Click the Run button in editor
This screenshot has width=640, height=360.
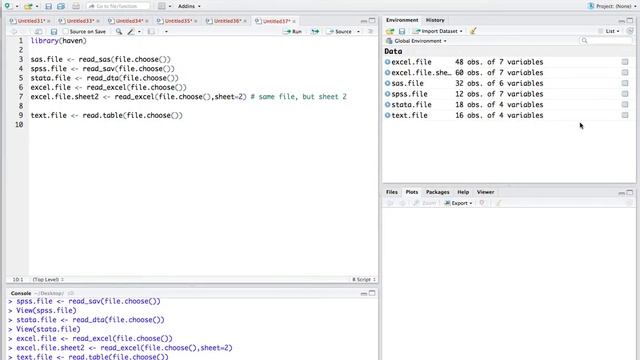point(293,31)
